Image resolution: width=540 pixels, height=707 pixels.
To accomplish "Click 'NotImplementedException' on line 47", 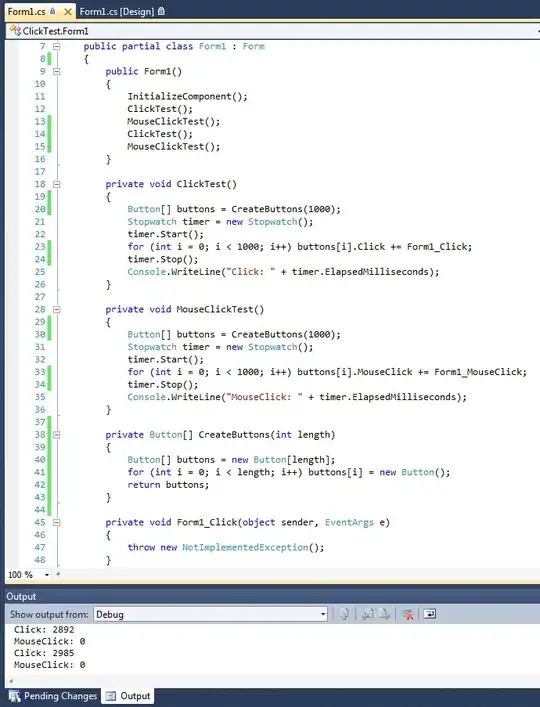I will [245, 547].
